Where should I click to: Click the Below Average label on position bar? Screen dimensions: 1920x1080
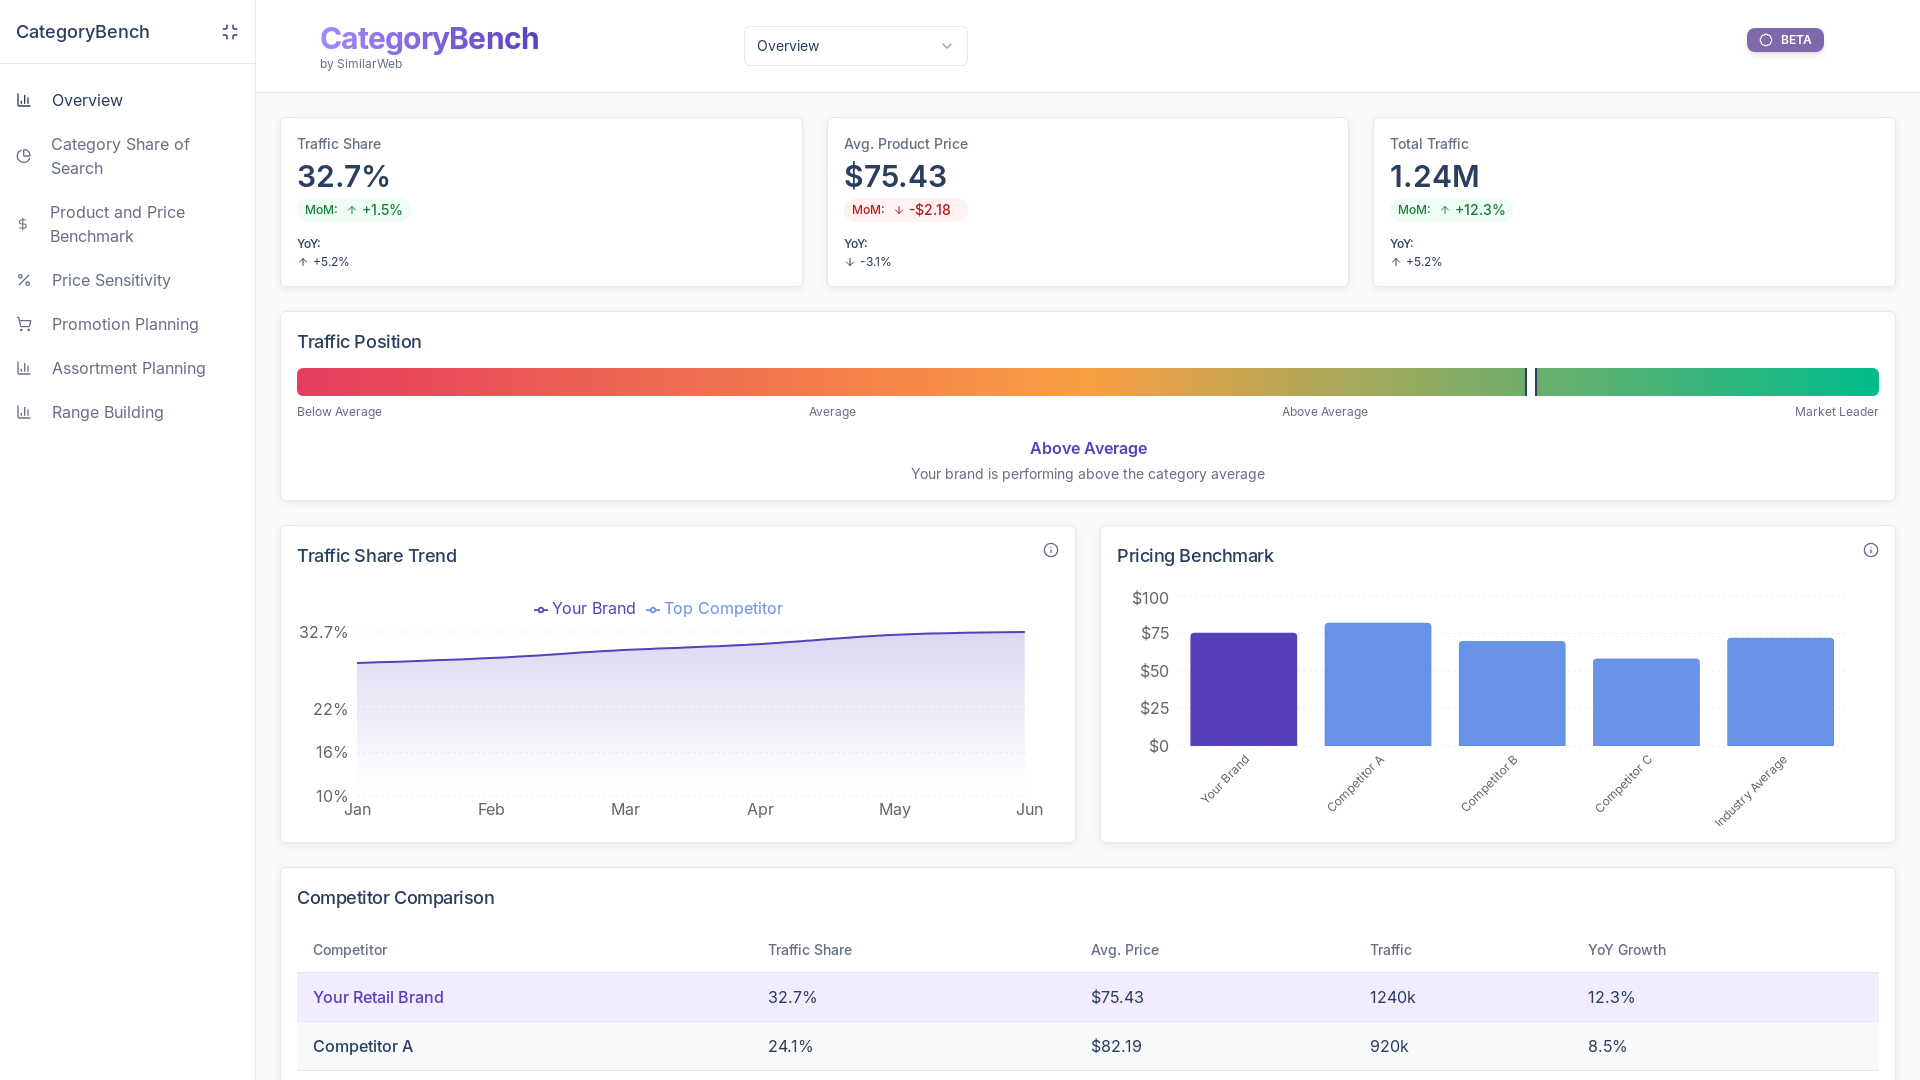click(339, 412)
